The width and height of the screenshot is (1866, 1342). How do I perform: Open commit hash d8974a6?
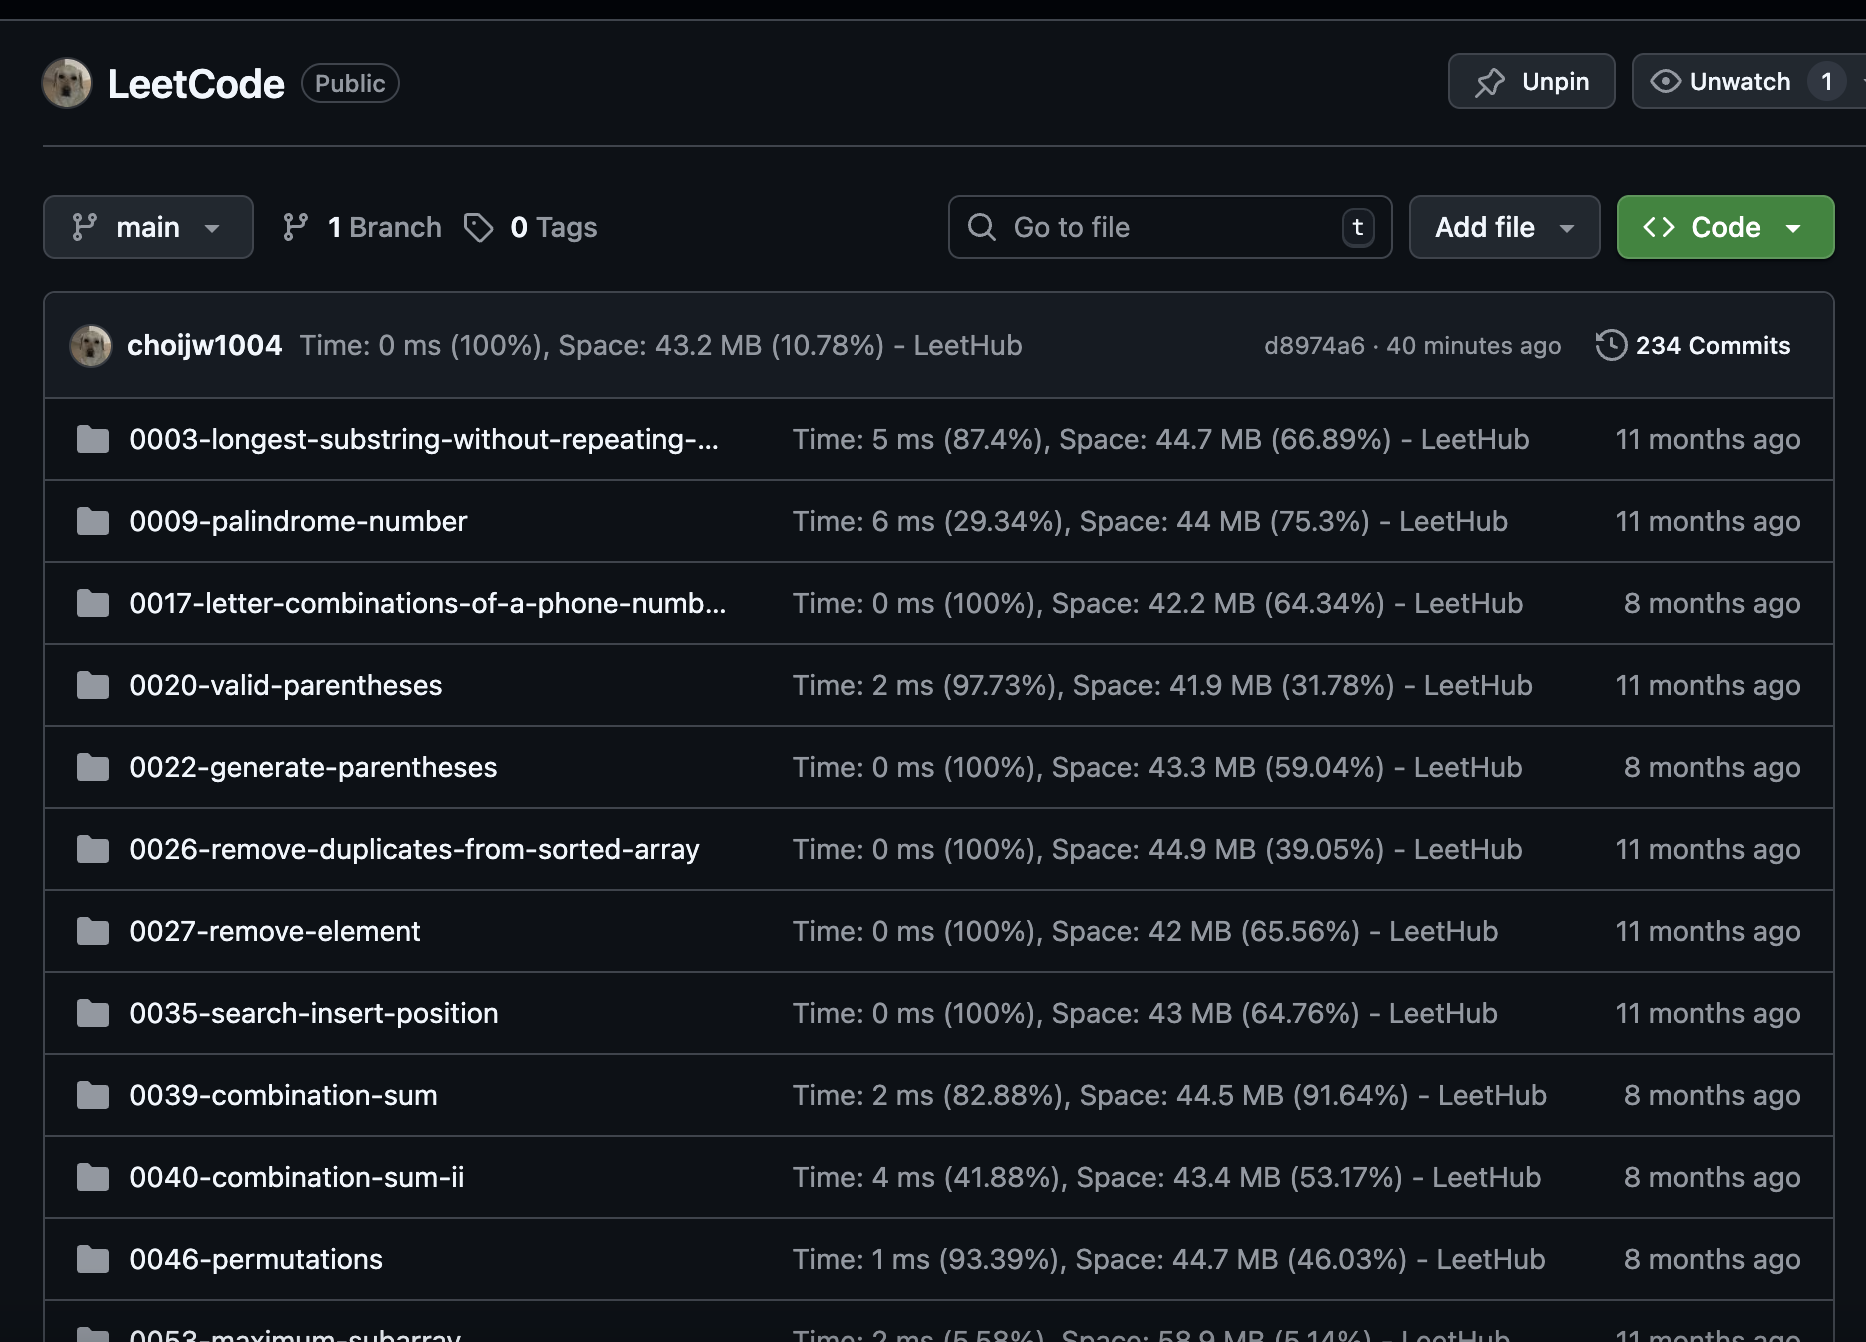coord(1314,346)
